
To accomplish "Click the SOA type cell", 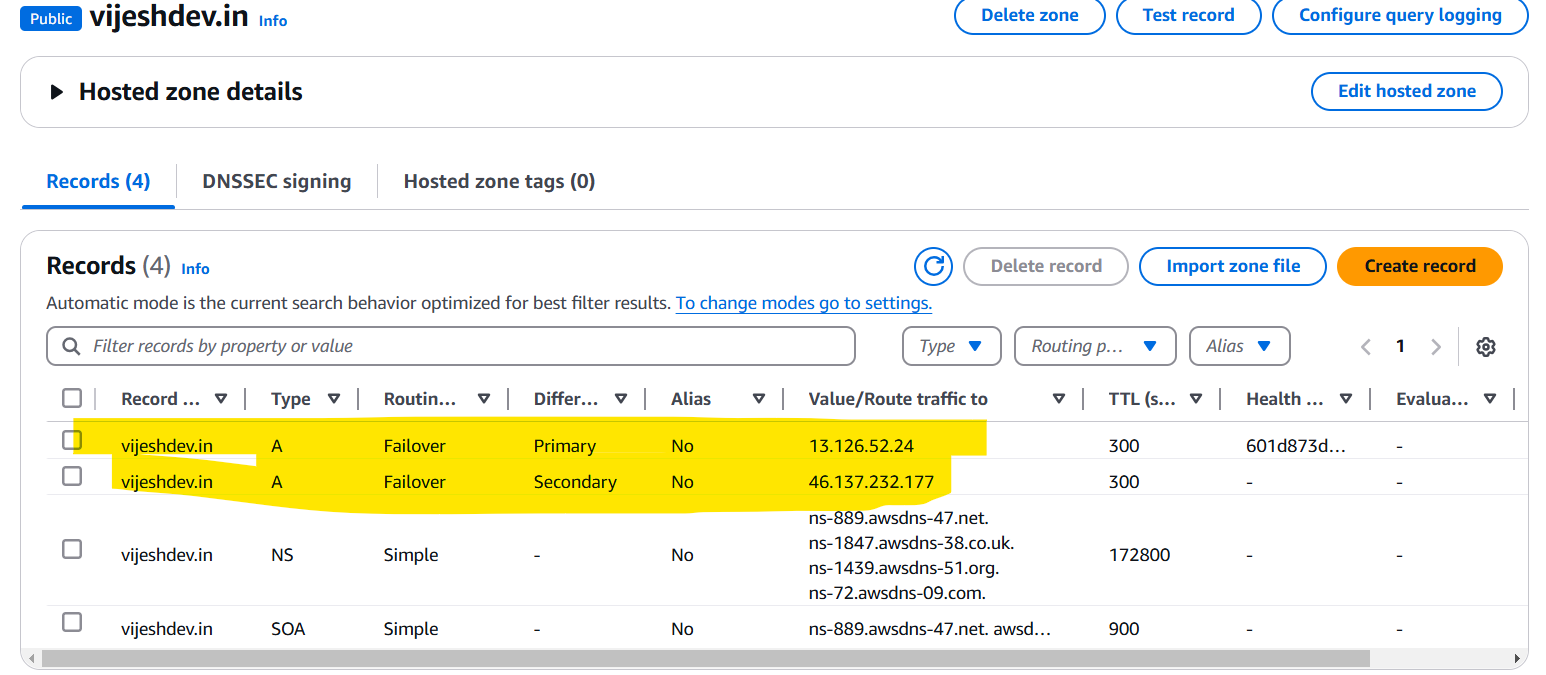I will tap(288, 629).
